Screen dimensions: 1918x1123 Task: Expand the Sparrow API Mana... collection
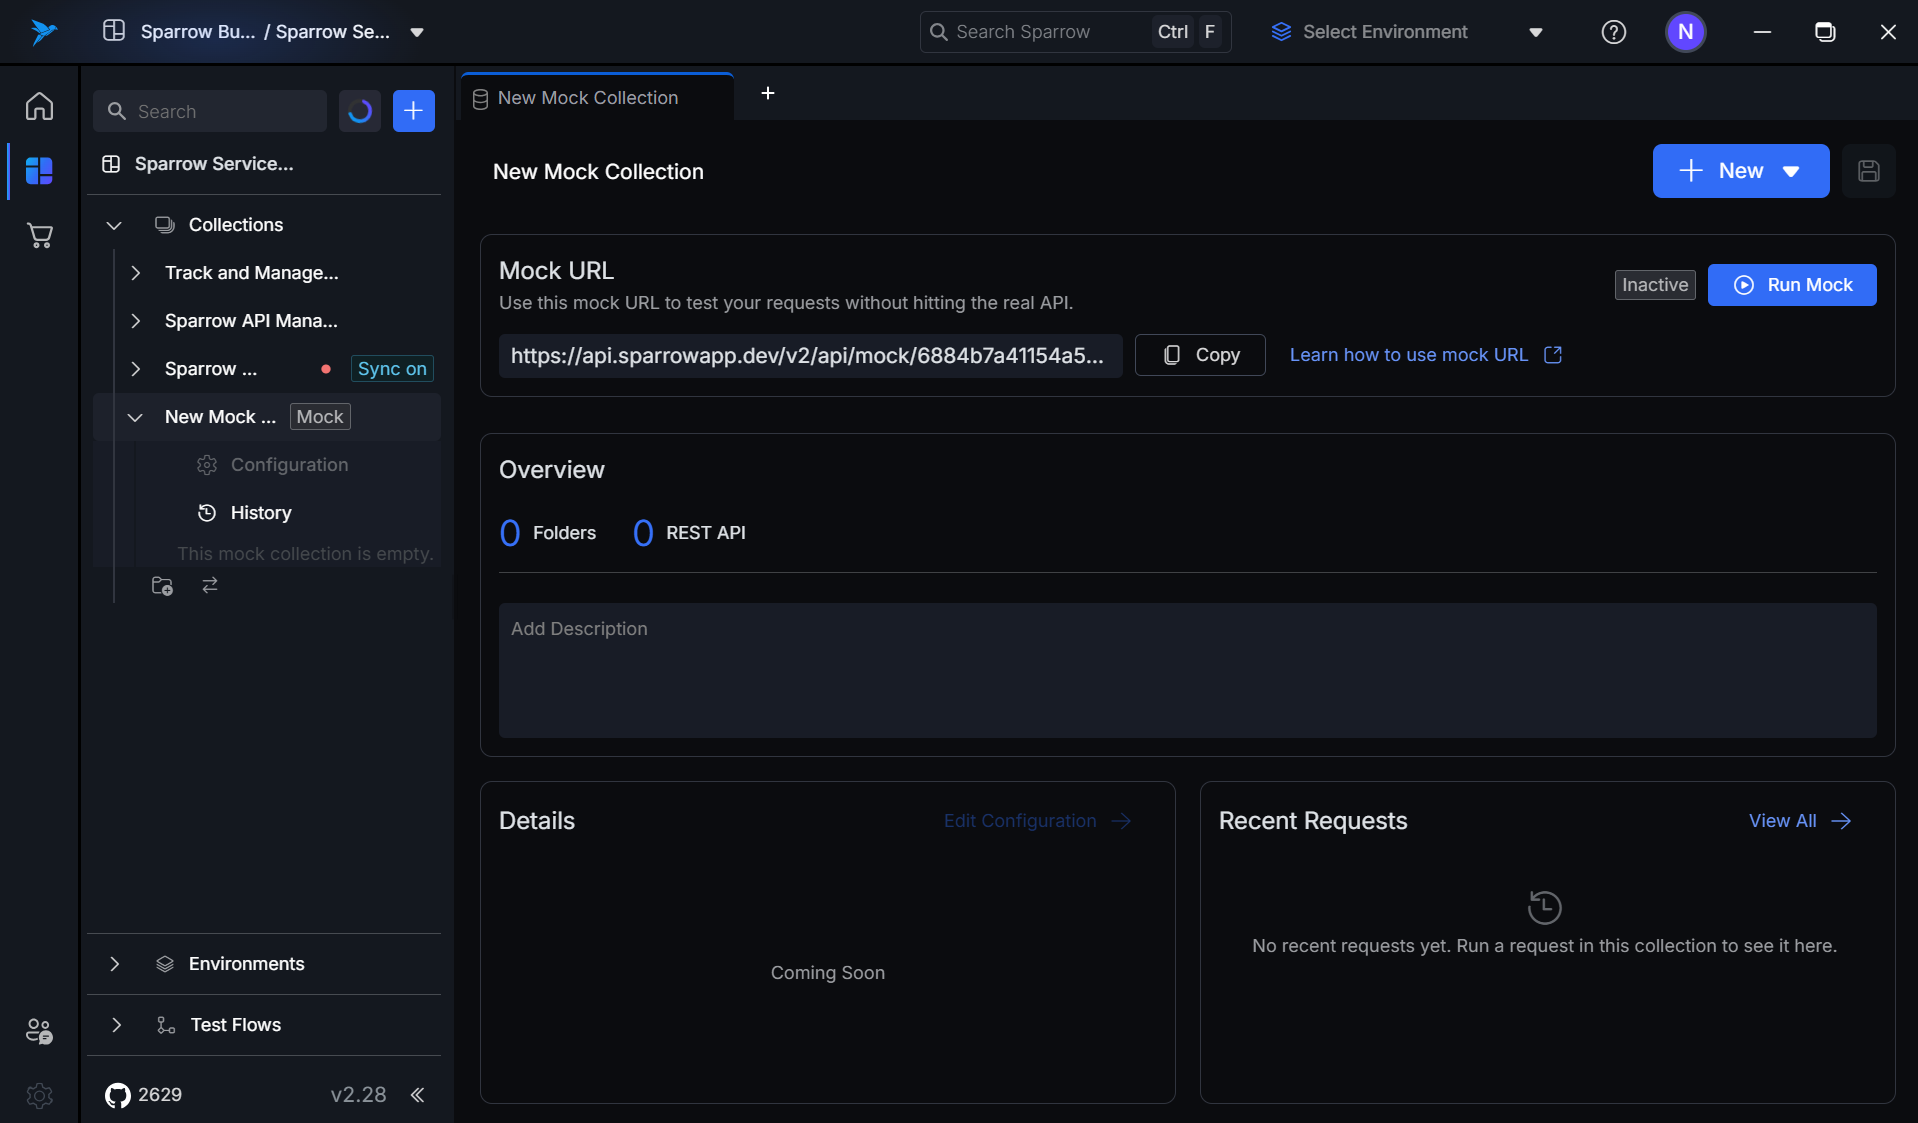click(136, 321)
